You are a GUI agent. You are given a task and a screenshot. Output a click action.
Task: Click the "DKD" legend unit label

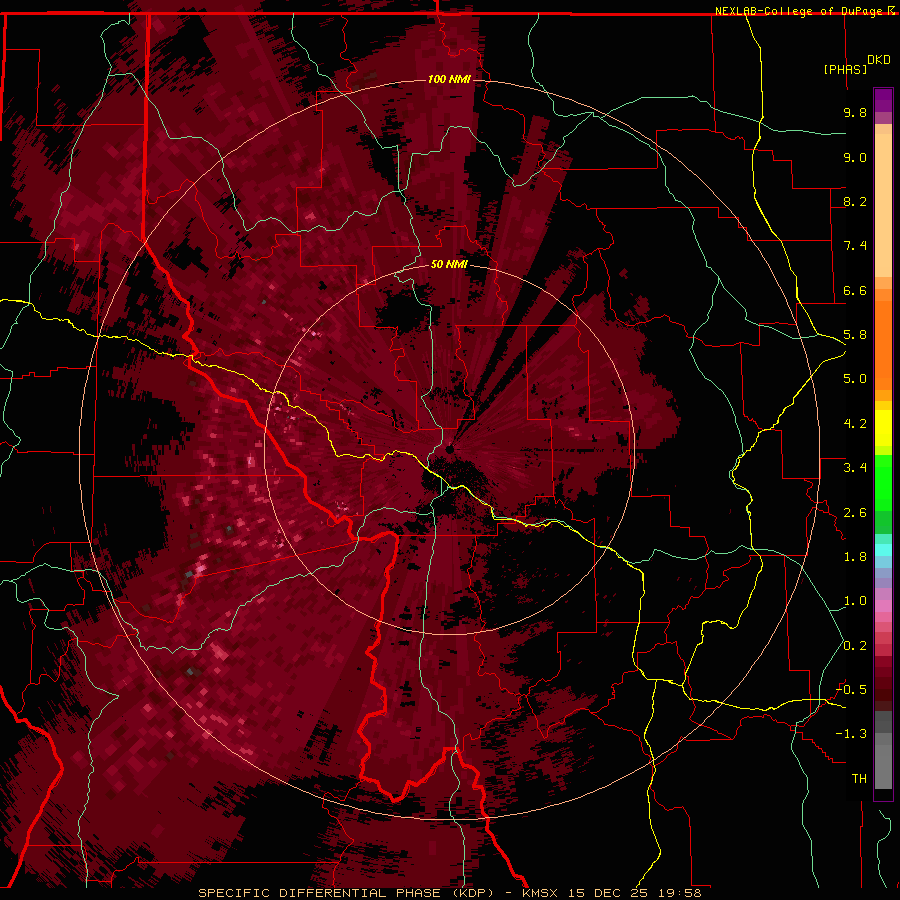878,60
